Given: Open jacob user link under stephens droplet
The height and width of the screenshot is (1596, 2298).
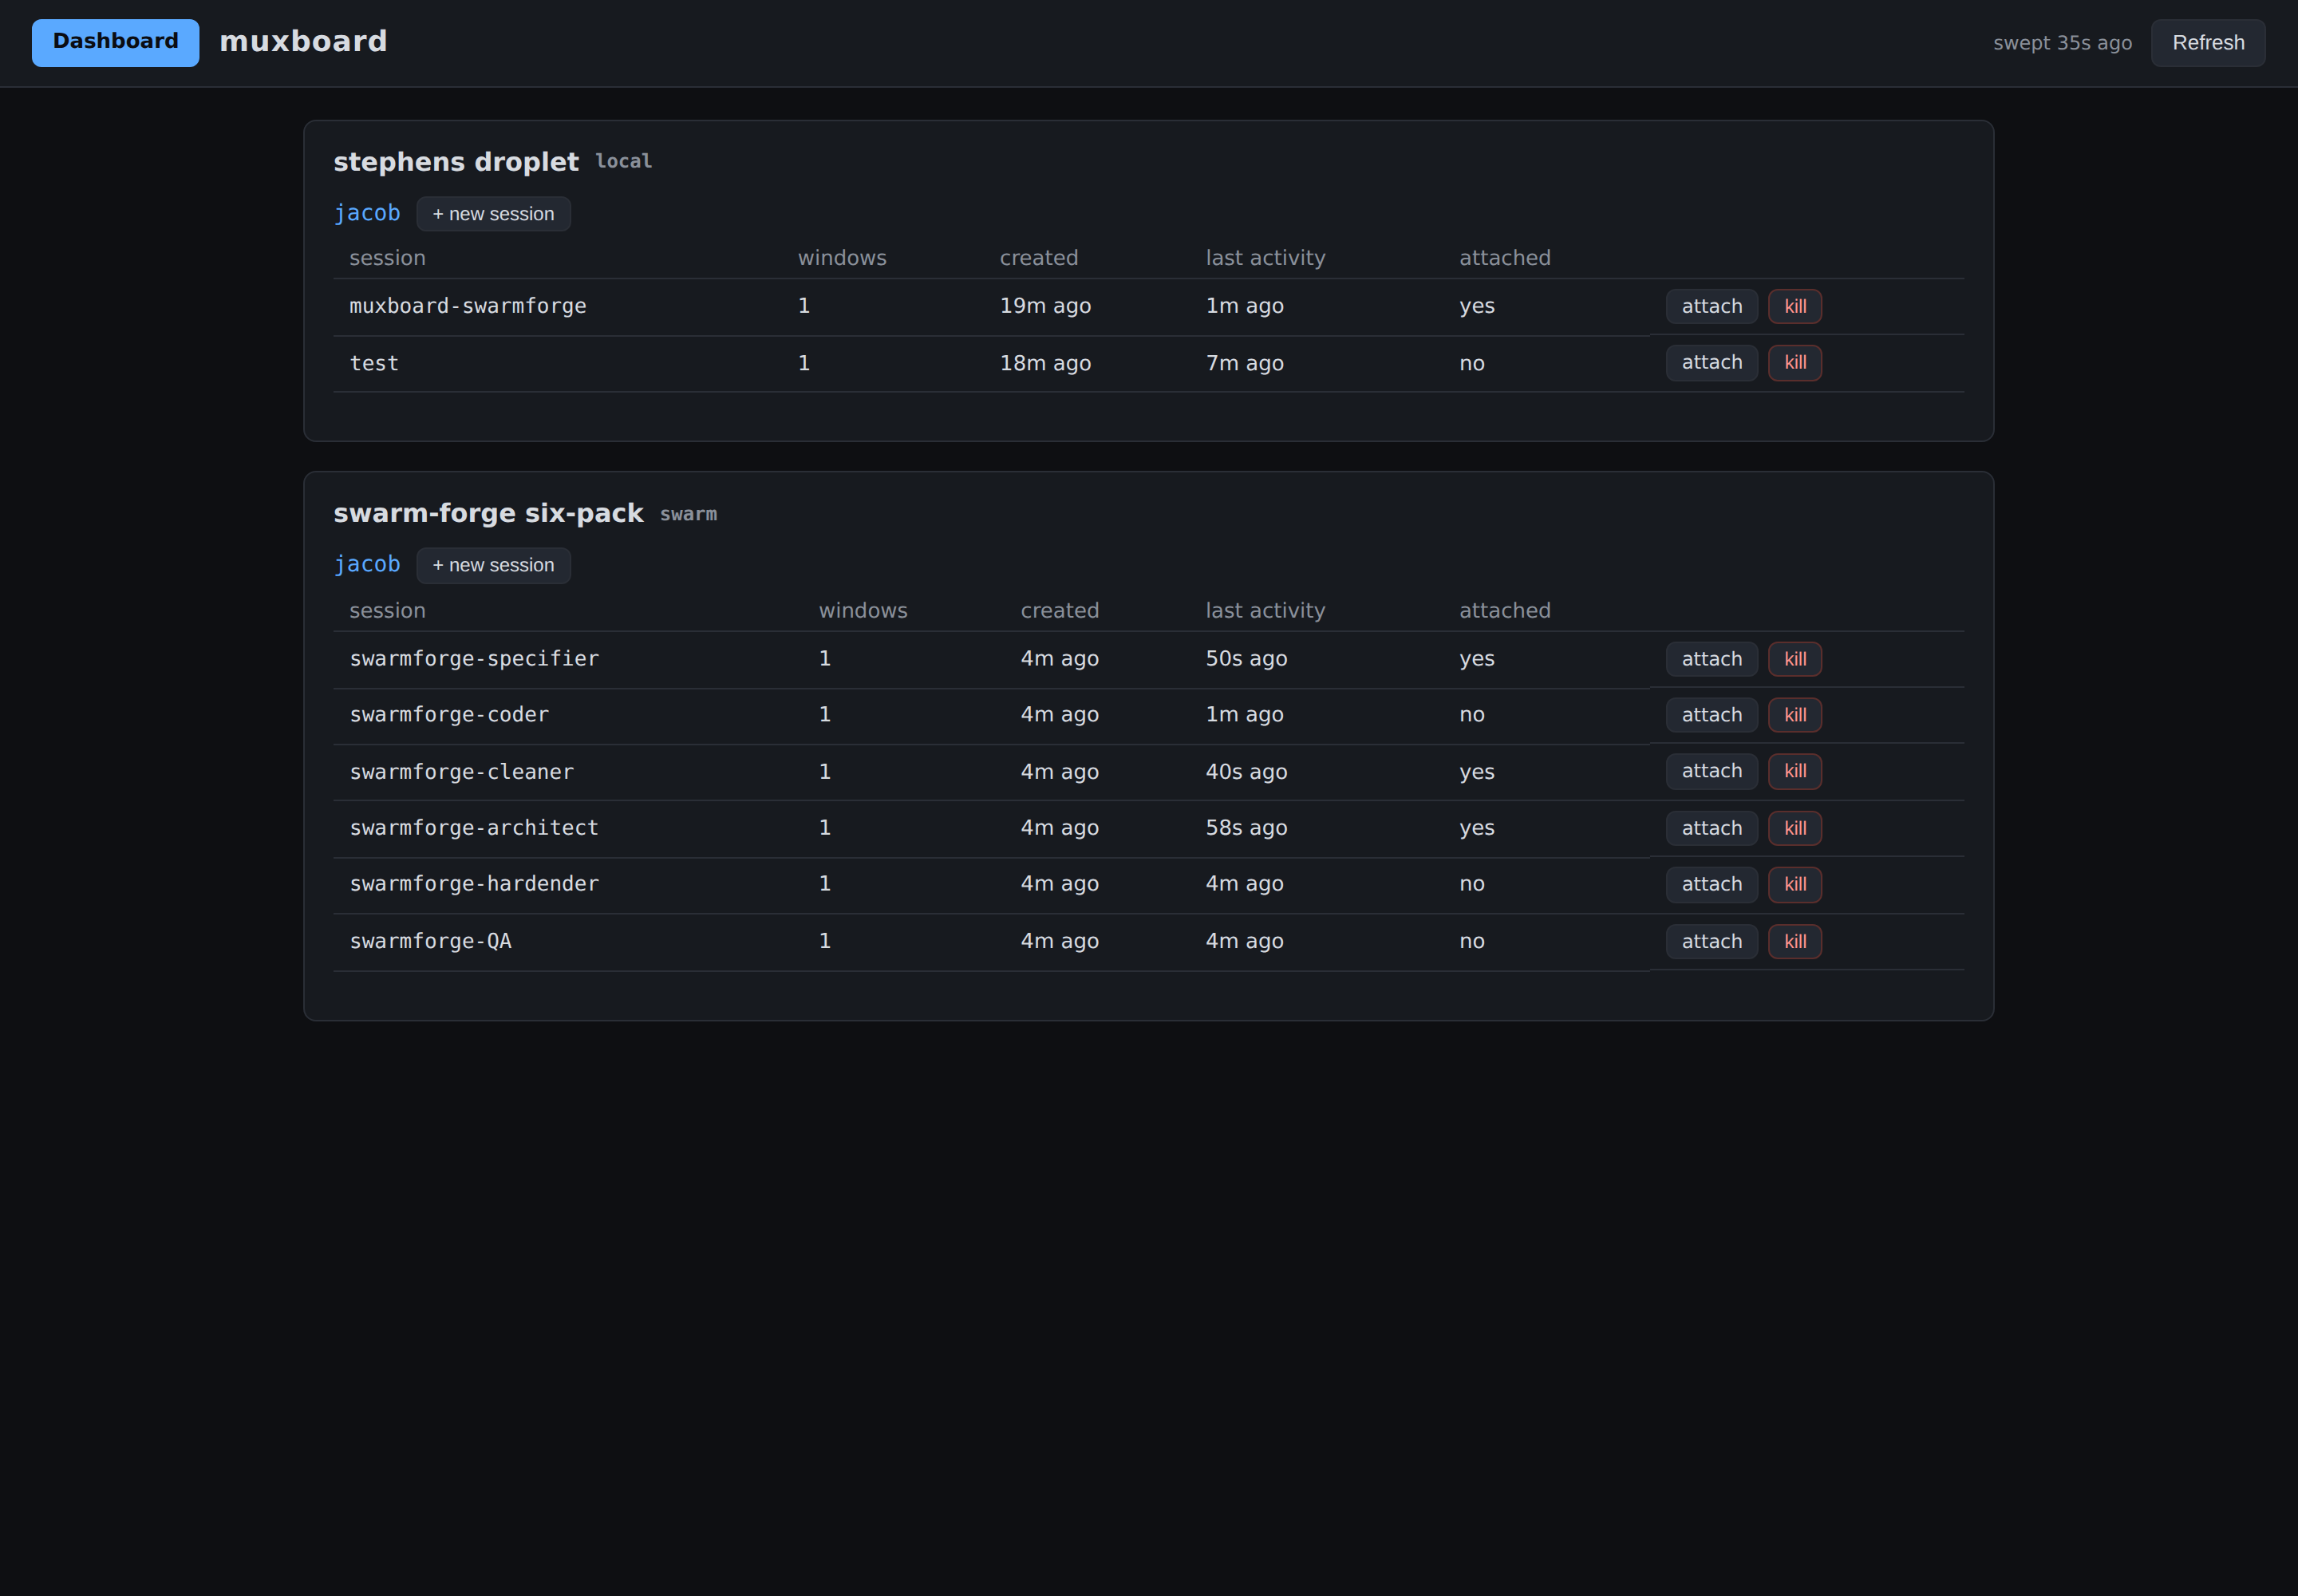Looking at the screenshot, I should (x=367, y=213).
